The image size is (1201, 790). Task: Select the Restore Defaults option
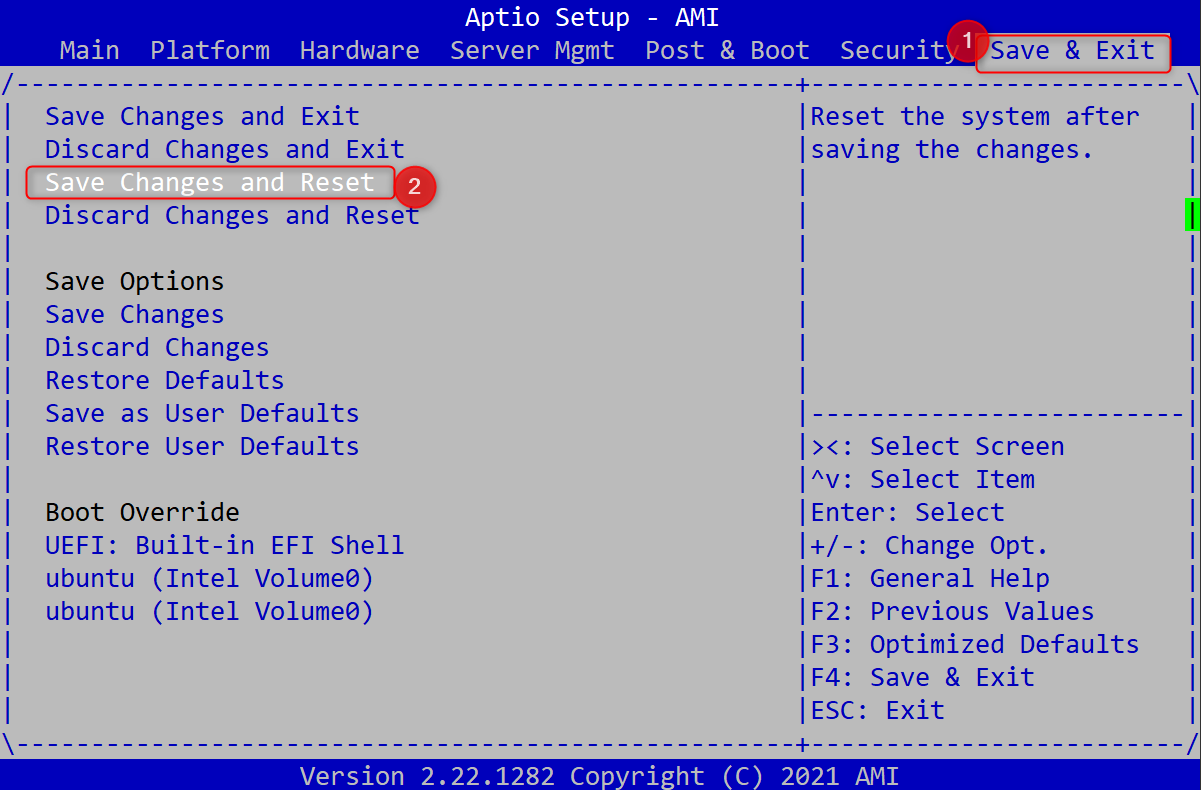point(165,381)
